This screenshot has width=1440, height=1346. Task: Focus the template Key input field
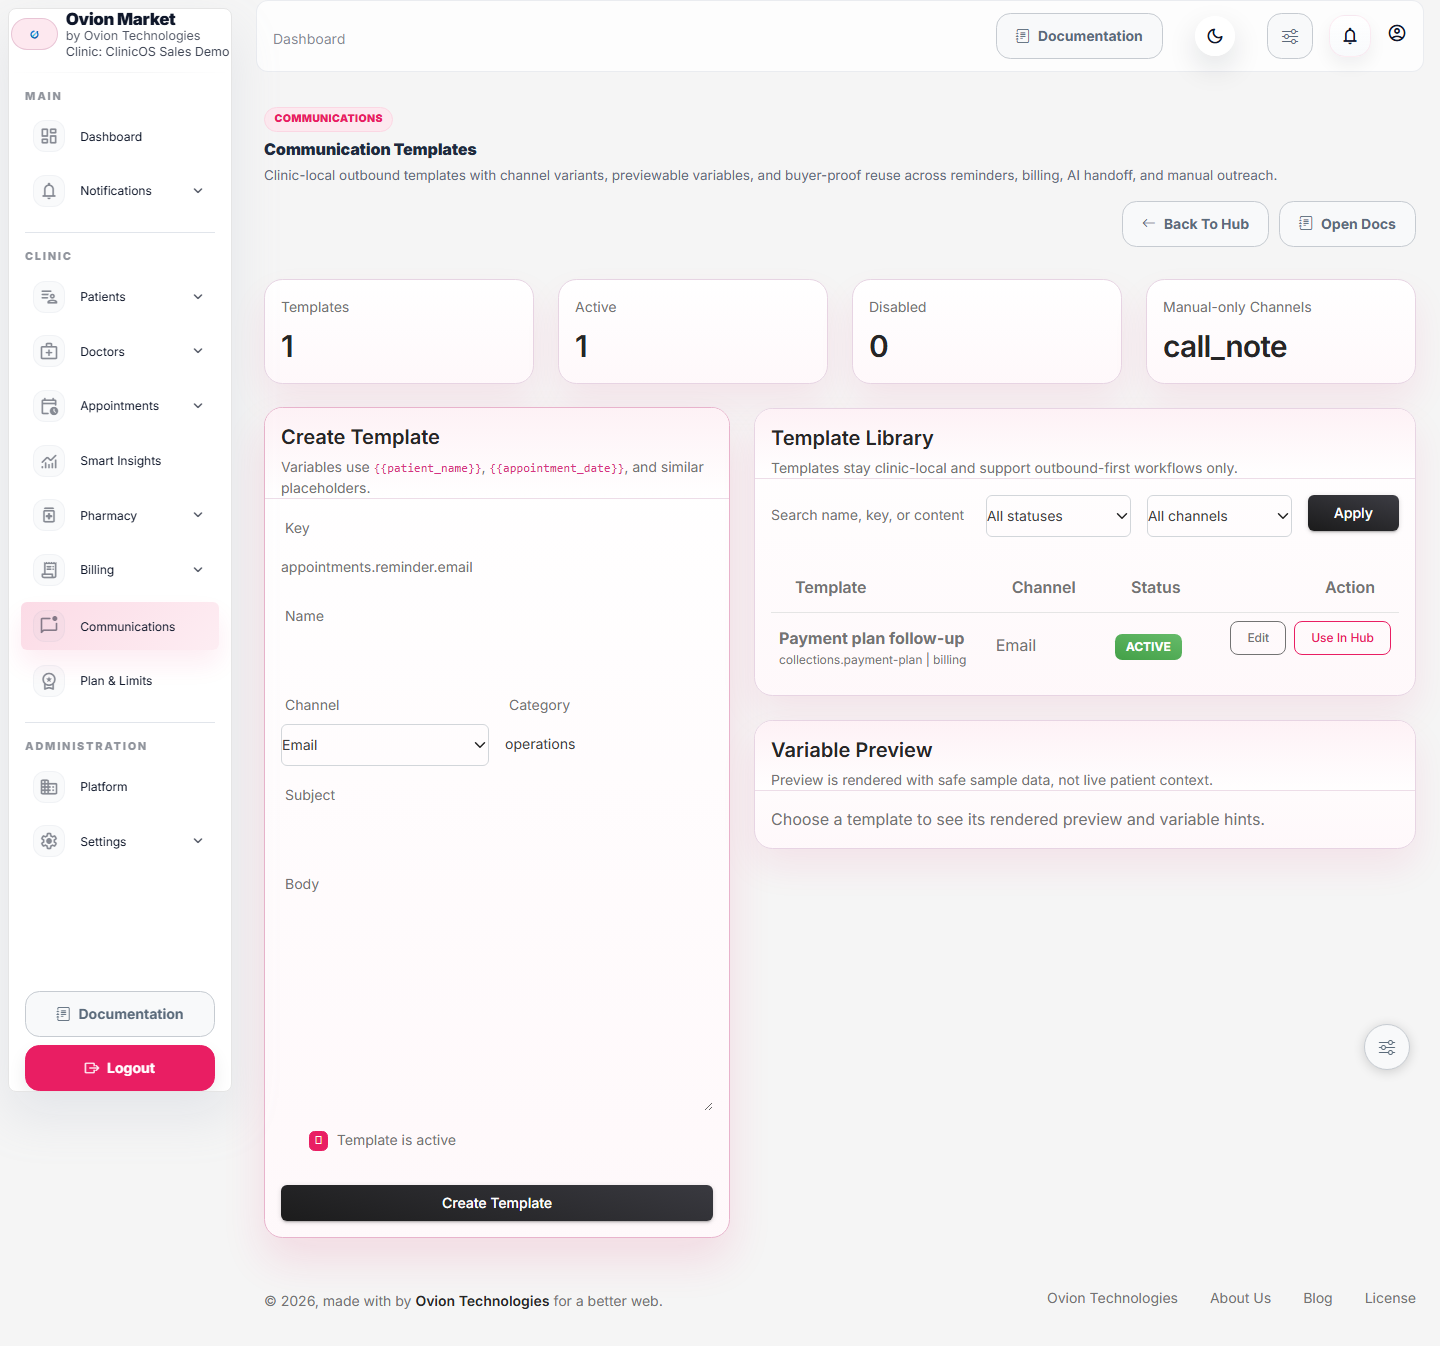497,567
